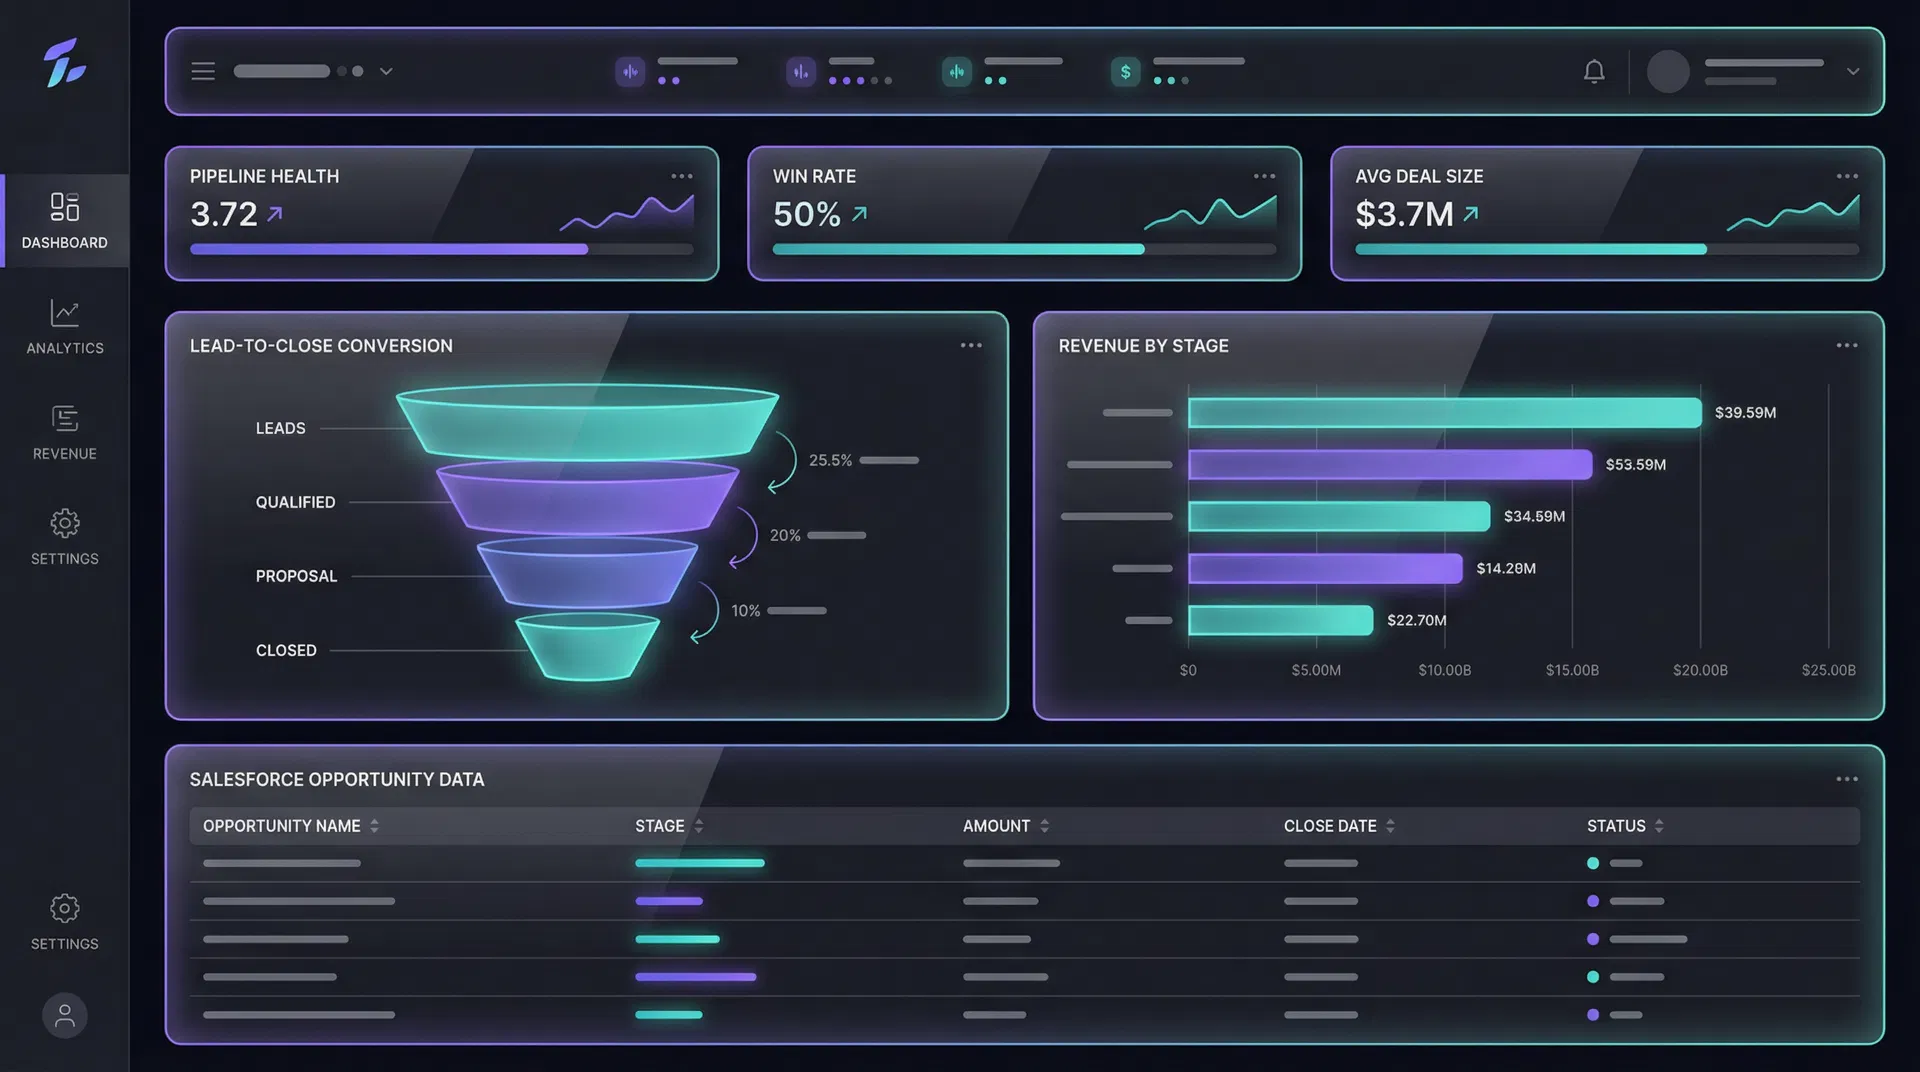Open the Avg Deal Size card options menu

1845,176
